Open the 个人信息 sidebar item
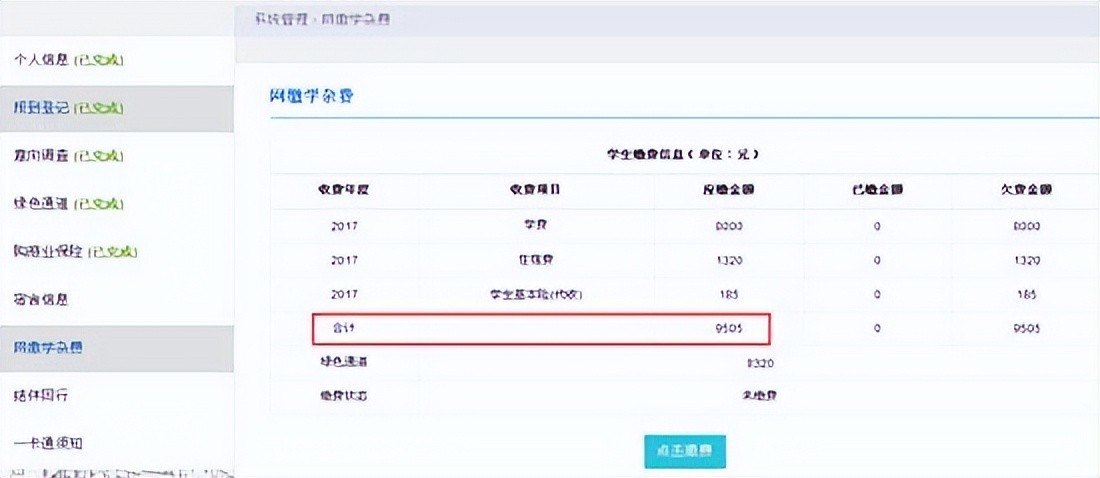Screen dimensions: 1100x478 pyautogui.click(x=68, y=60)
